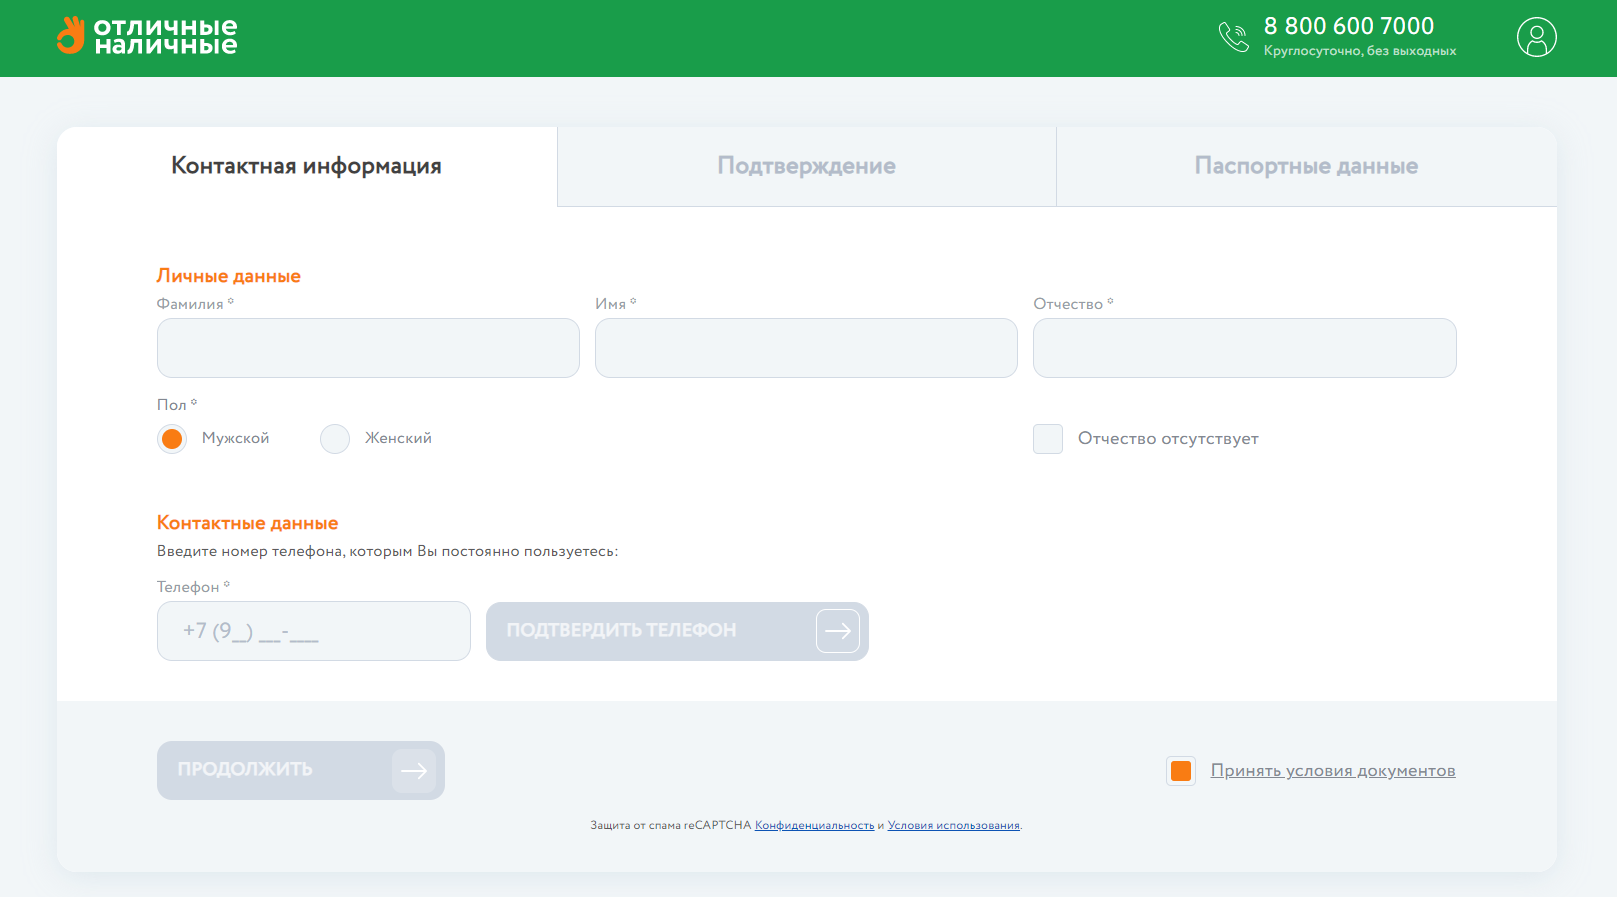This screenshot has height=897, width=1617.
Task: Click the Женский label text
Action: click(x=398, y=439)
